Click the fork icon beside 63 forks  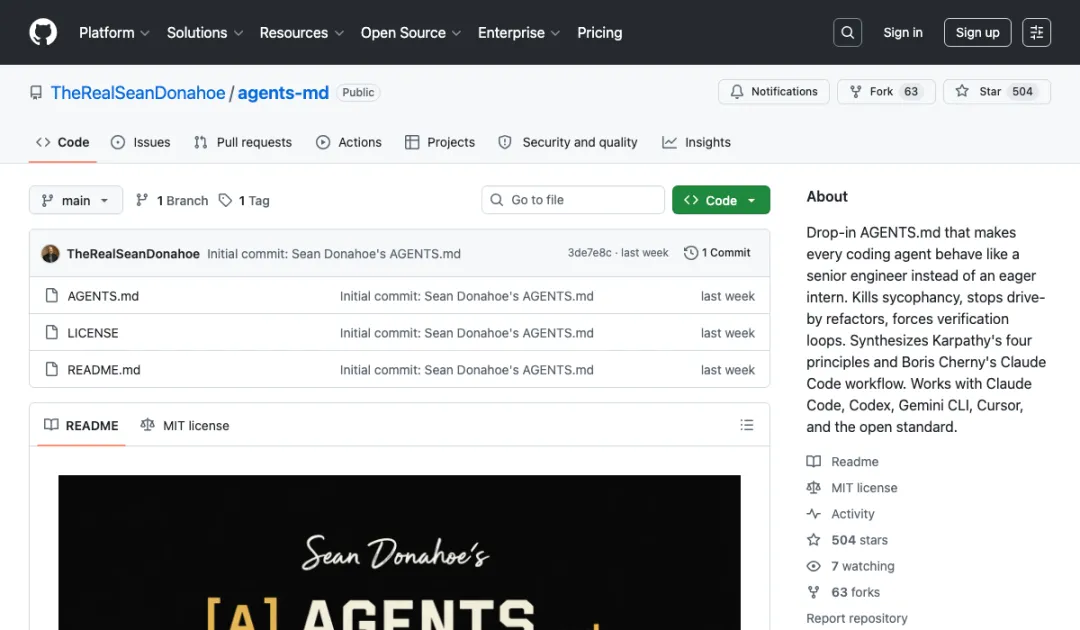coord(813,592)
